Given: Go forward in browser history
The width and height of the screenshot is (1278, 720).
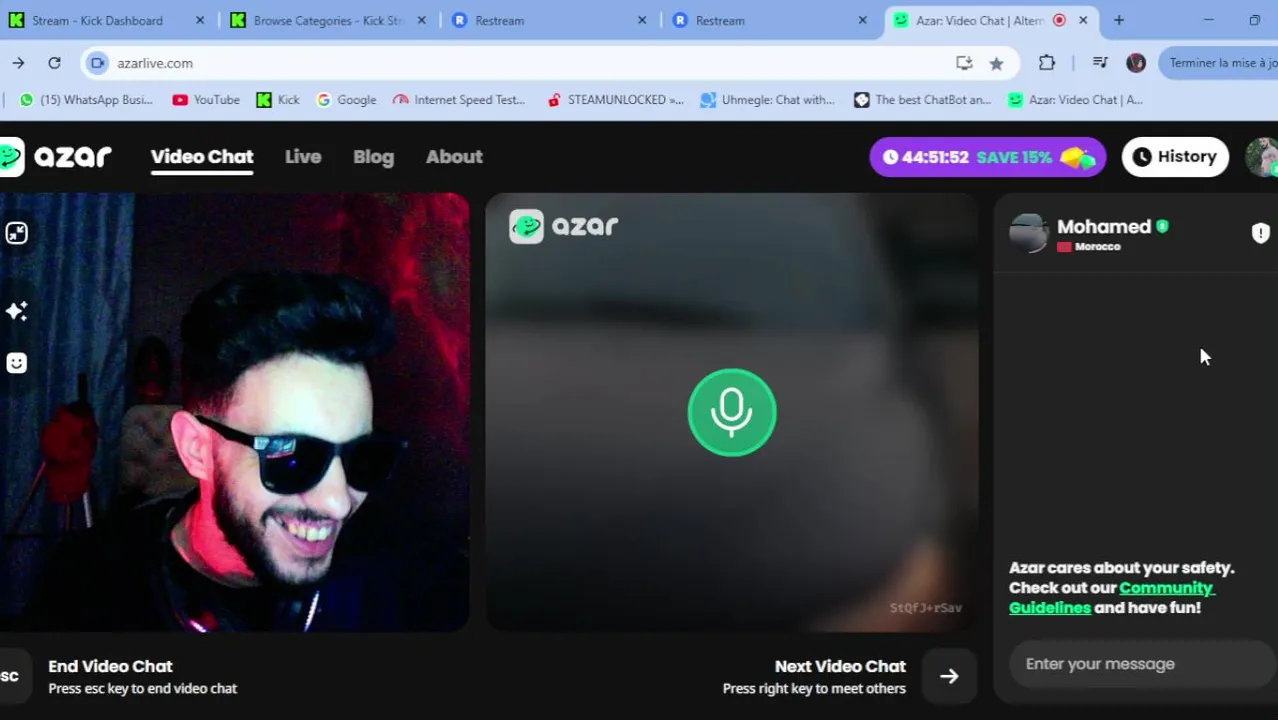Looking at the screenshot, I should coord(18,63).
